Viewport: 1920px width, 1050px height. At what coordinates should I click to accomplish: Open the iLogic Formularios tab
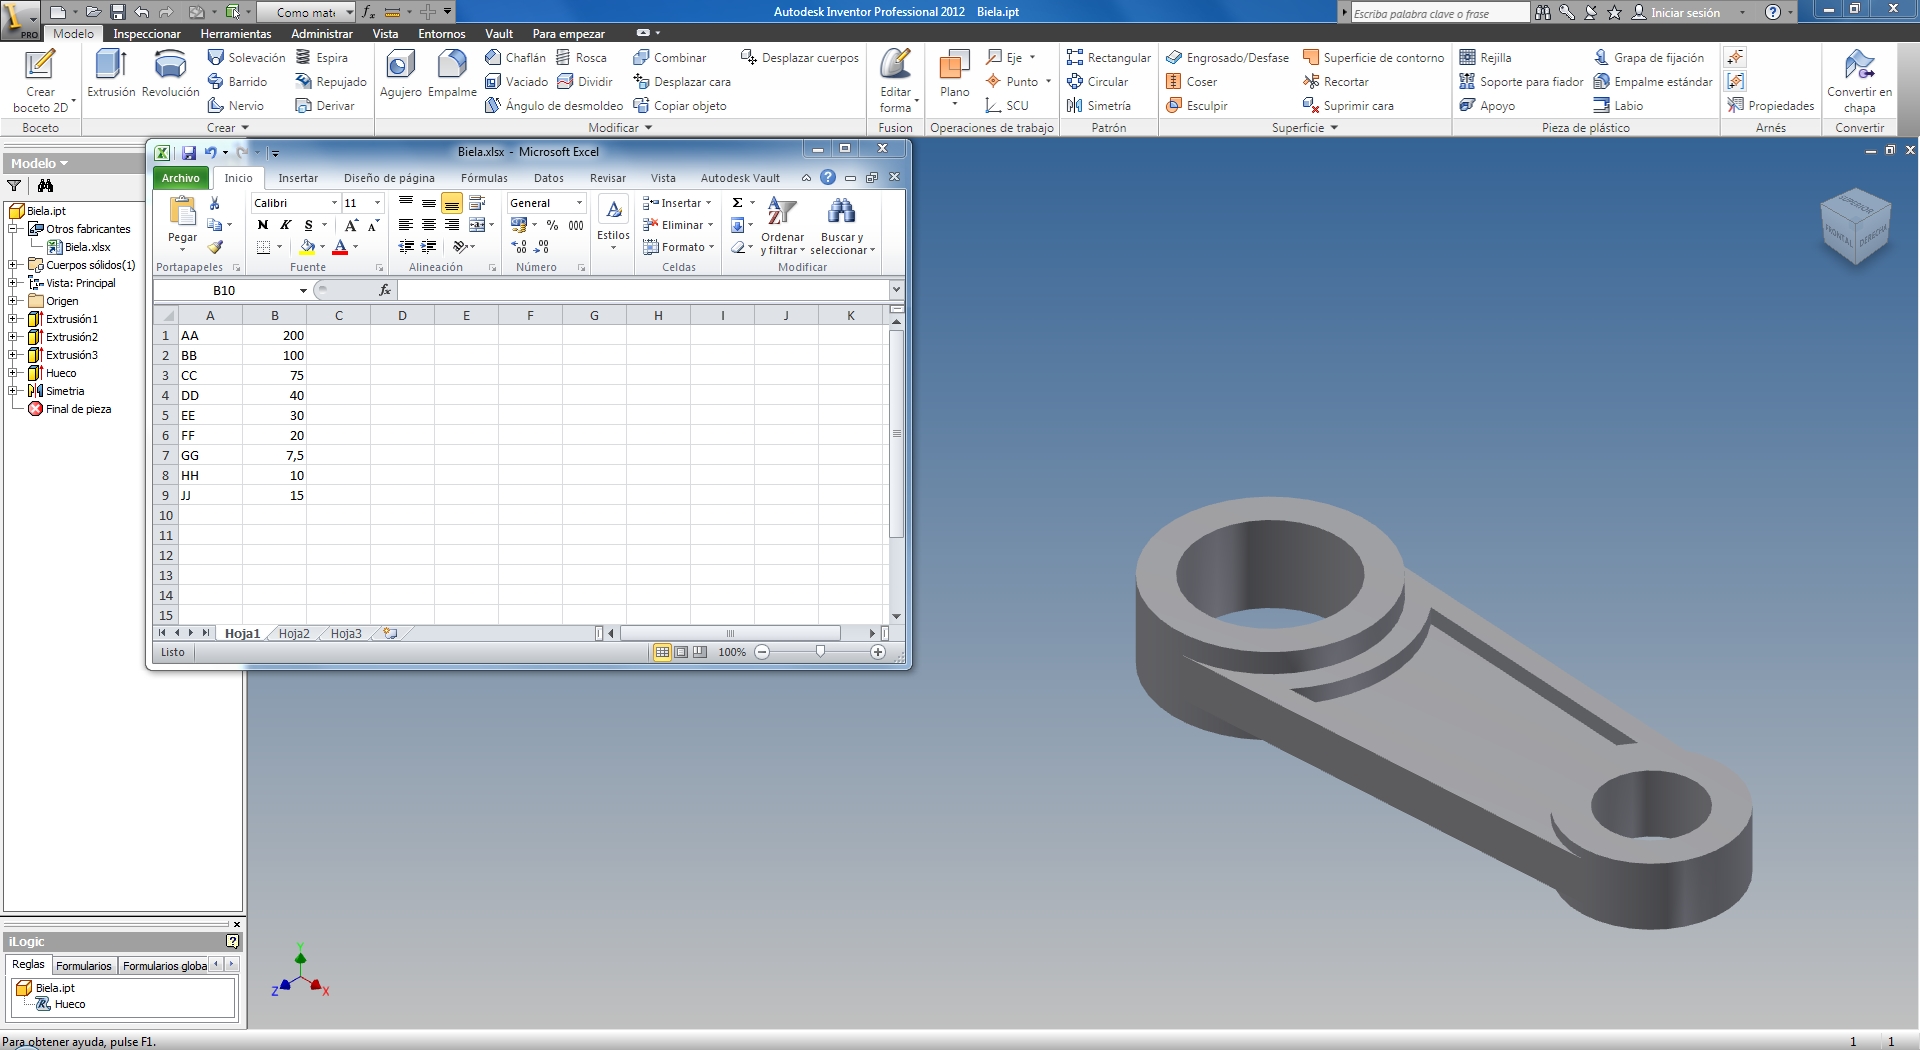(84, 966)
